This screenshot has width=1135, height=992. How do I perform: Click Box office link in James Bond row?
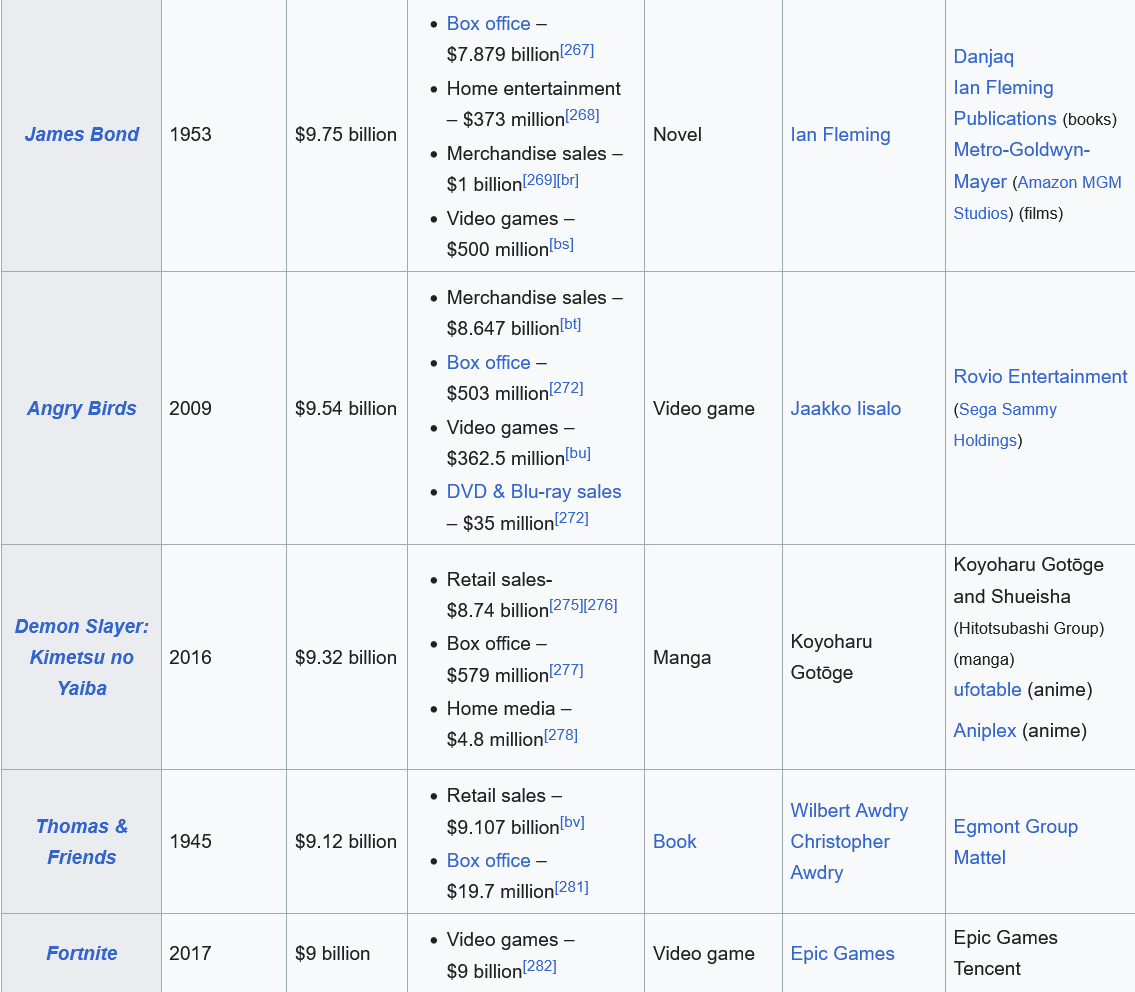[489, 24]
